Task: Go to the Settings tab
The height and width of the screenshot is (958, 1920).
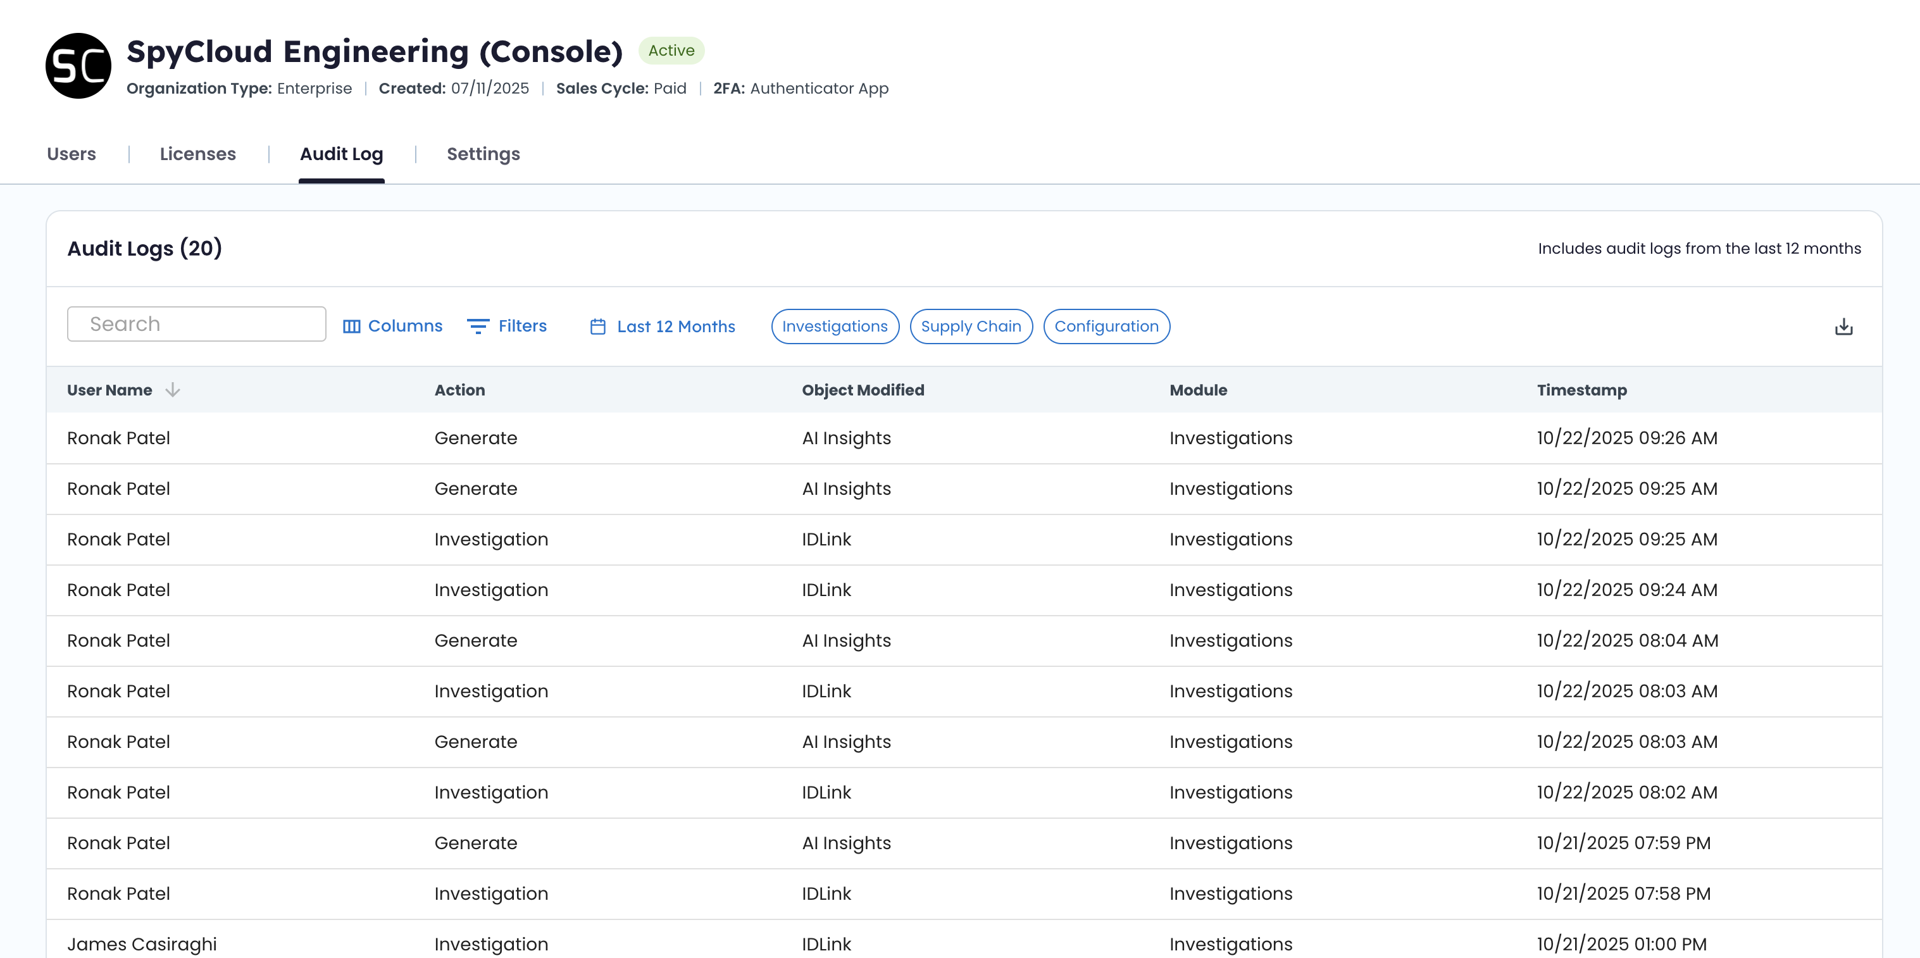Action: [483, 154]
